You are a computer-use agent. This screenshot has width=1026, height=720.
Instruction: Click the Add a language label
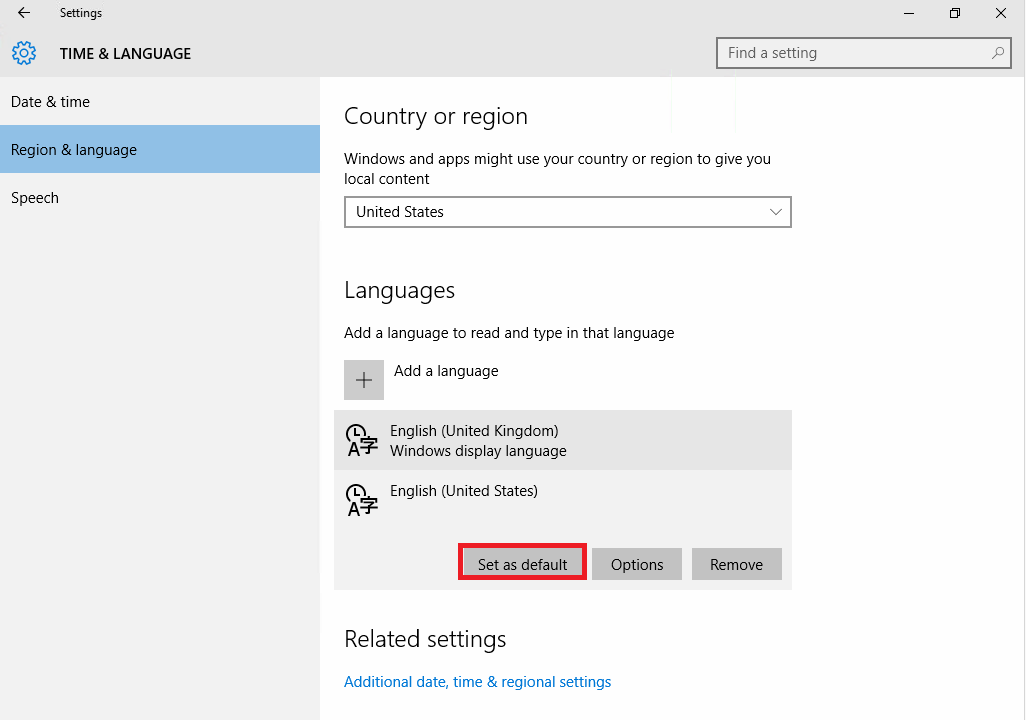tap(446, 371)
